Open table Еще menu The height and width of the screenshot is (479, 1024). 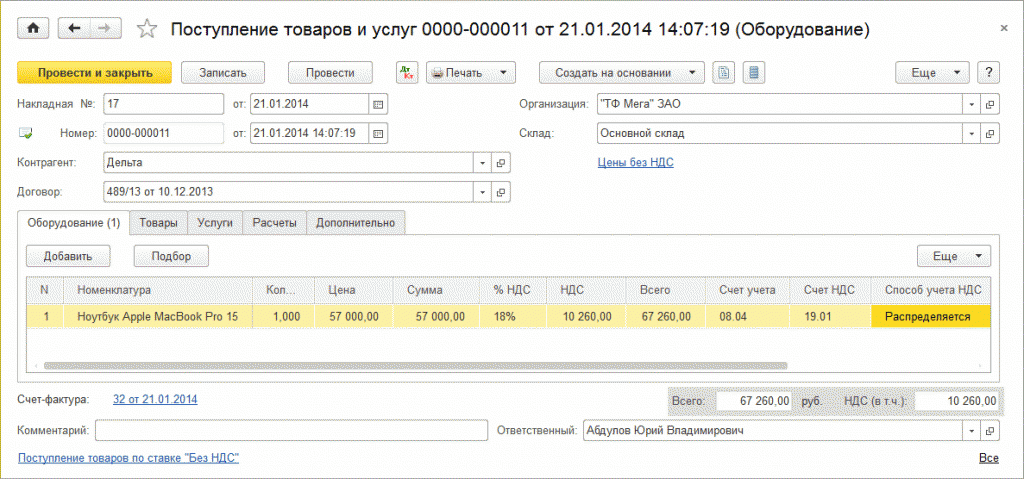[953, 256]
